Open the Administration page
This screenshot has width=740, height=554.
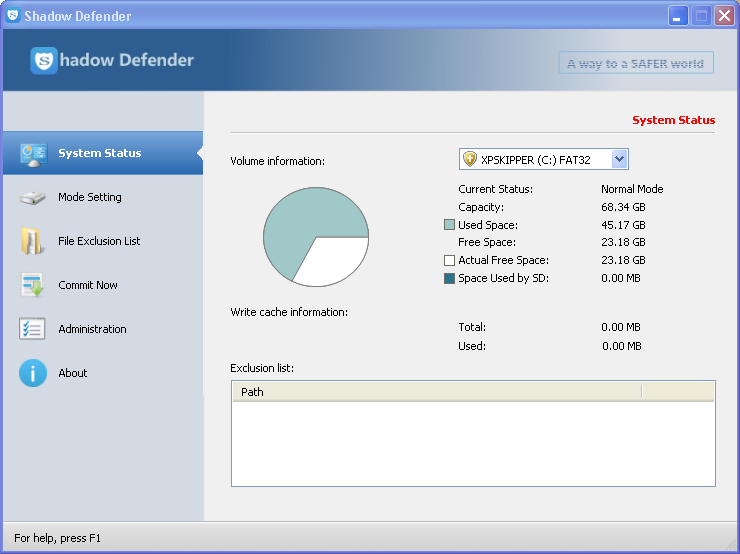click(92, 329)
